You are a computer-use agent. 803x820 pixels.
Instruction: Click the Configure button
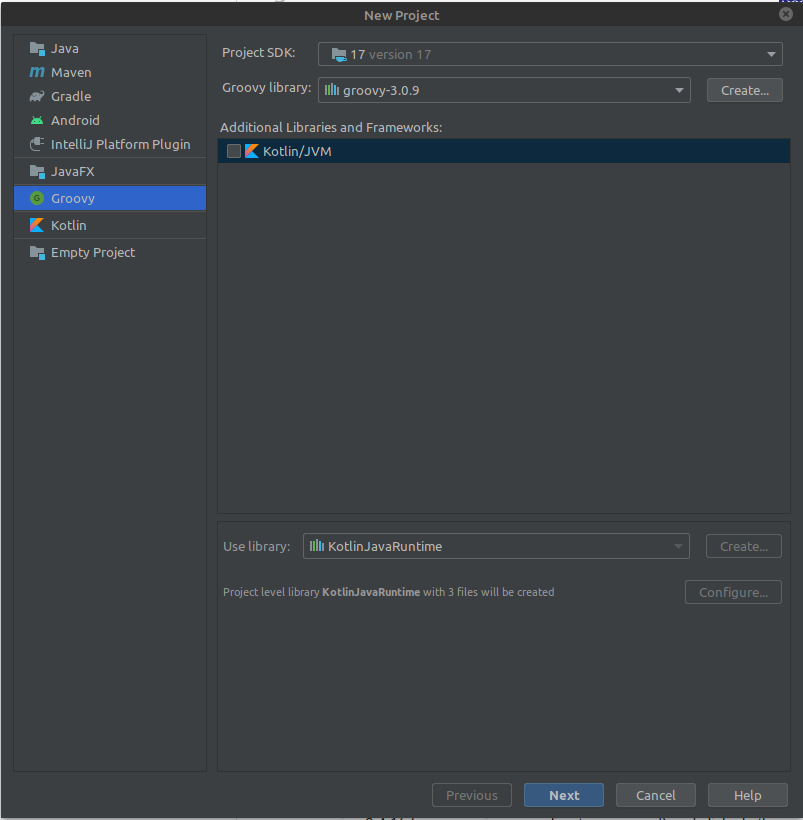click(733, 592)
